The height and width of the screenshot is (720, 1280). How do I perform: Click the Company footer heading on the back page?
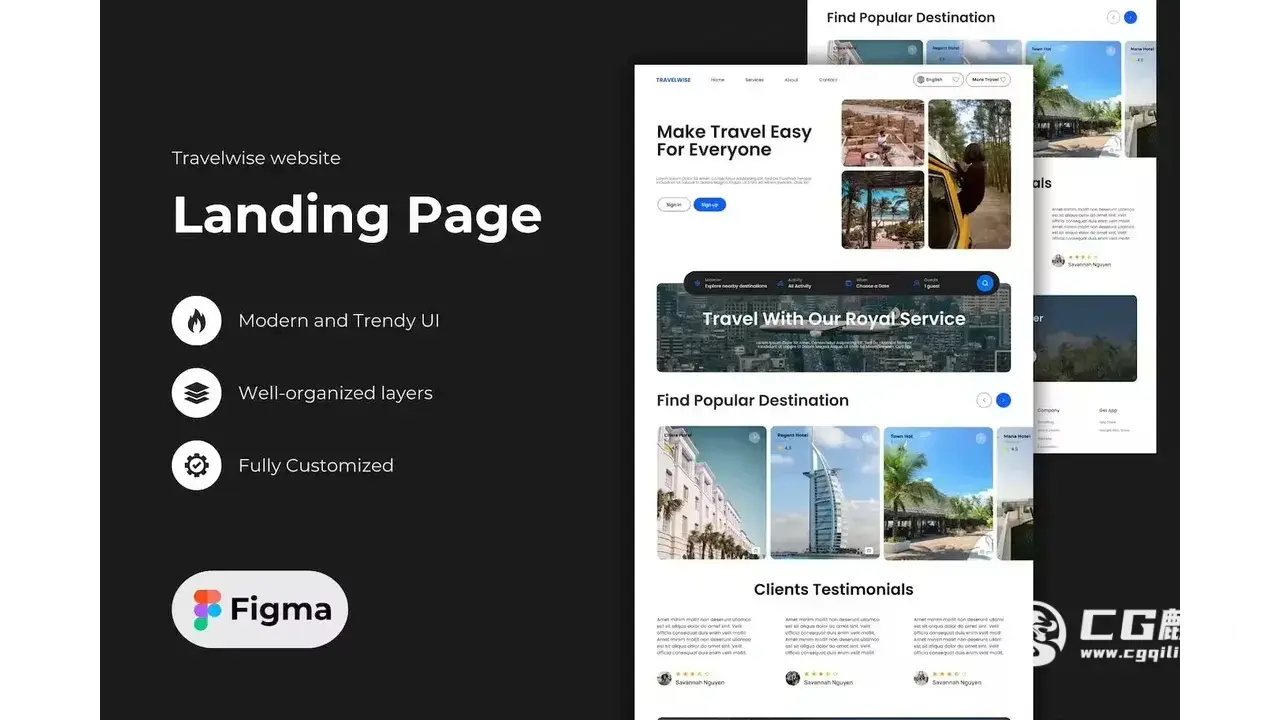coord(1048,410)
